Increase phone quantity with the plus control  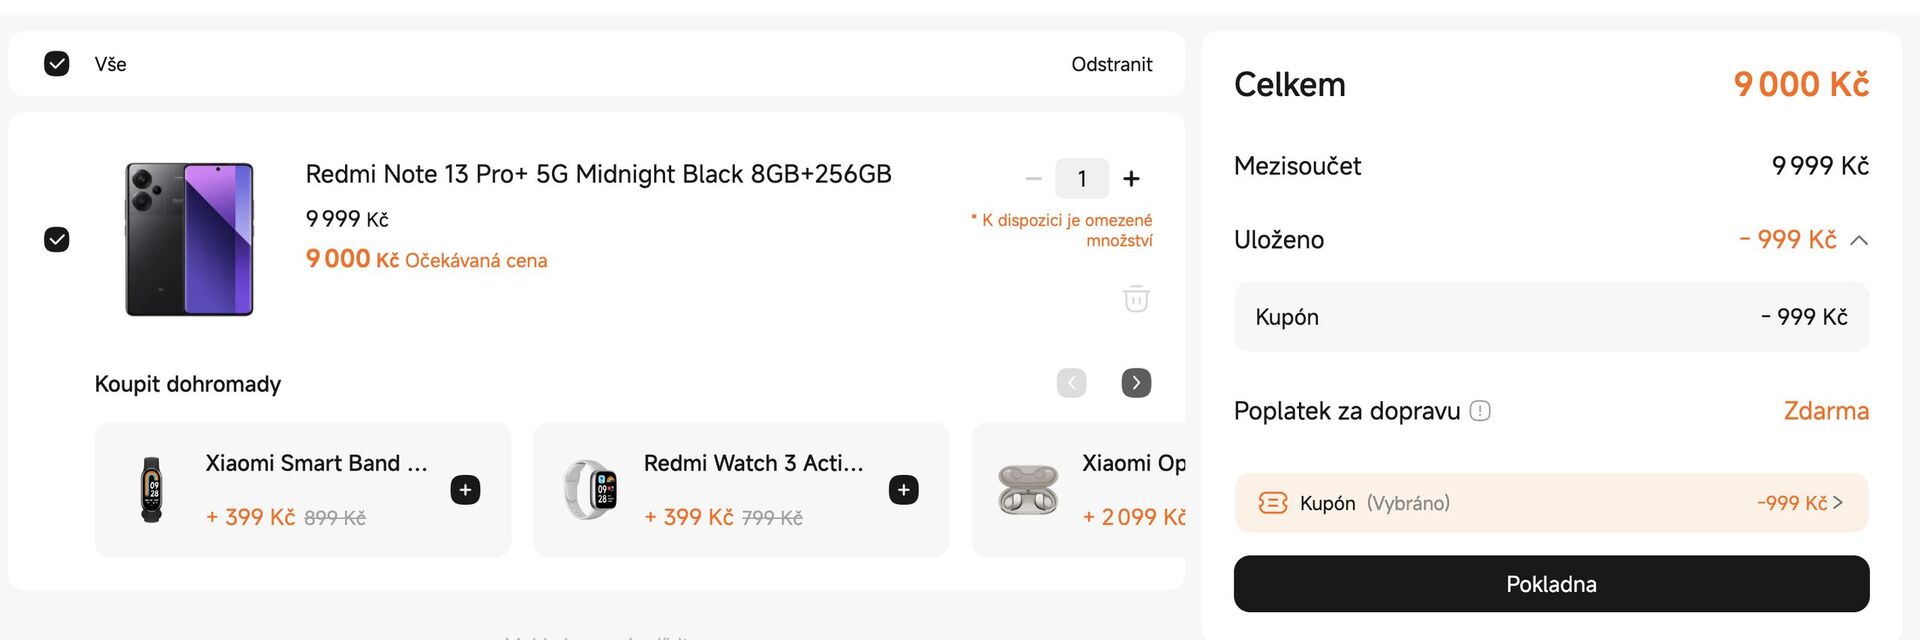tap(1131, 178)
